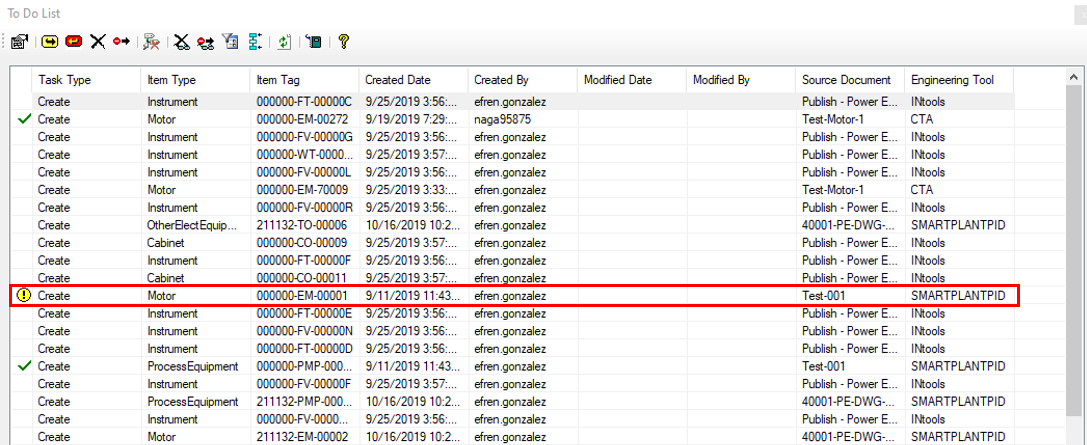Image resolution: width=1087 pixels, height=445 pixels.
Task: Open help with yellow question mark icon
Action: point(343,41)
